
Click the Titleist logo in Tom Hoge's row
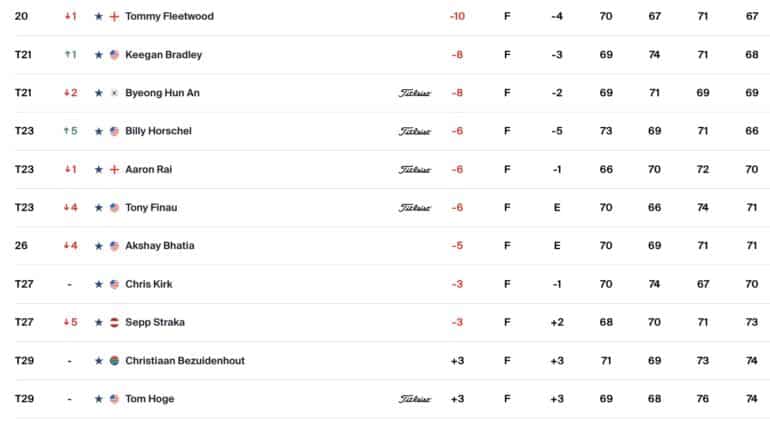pos(414,399)
